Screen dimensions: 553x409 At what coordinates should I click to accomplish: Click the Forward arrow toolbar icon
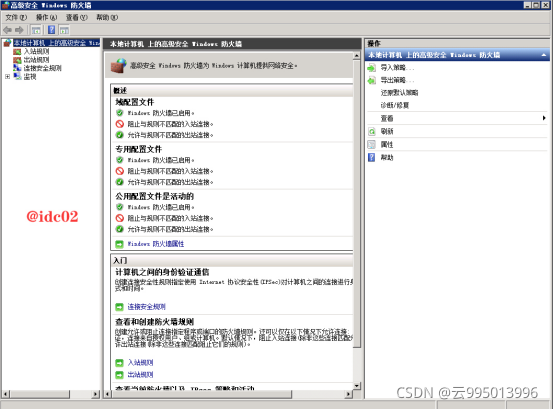tap(19, 30)
